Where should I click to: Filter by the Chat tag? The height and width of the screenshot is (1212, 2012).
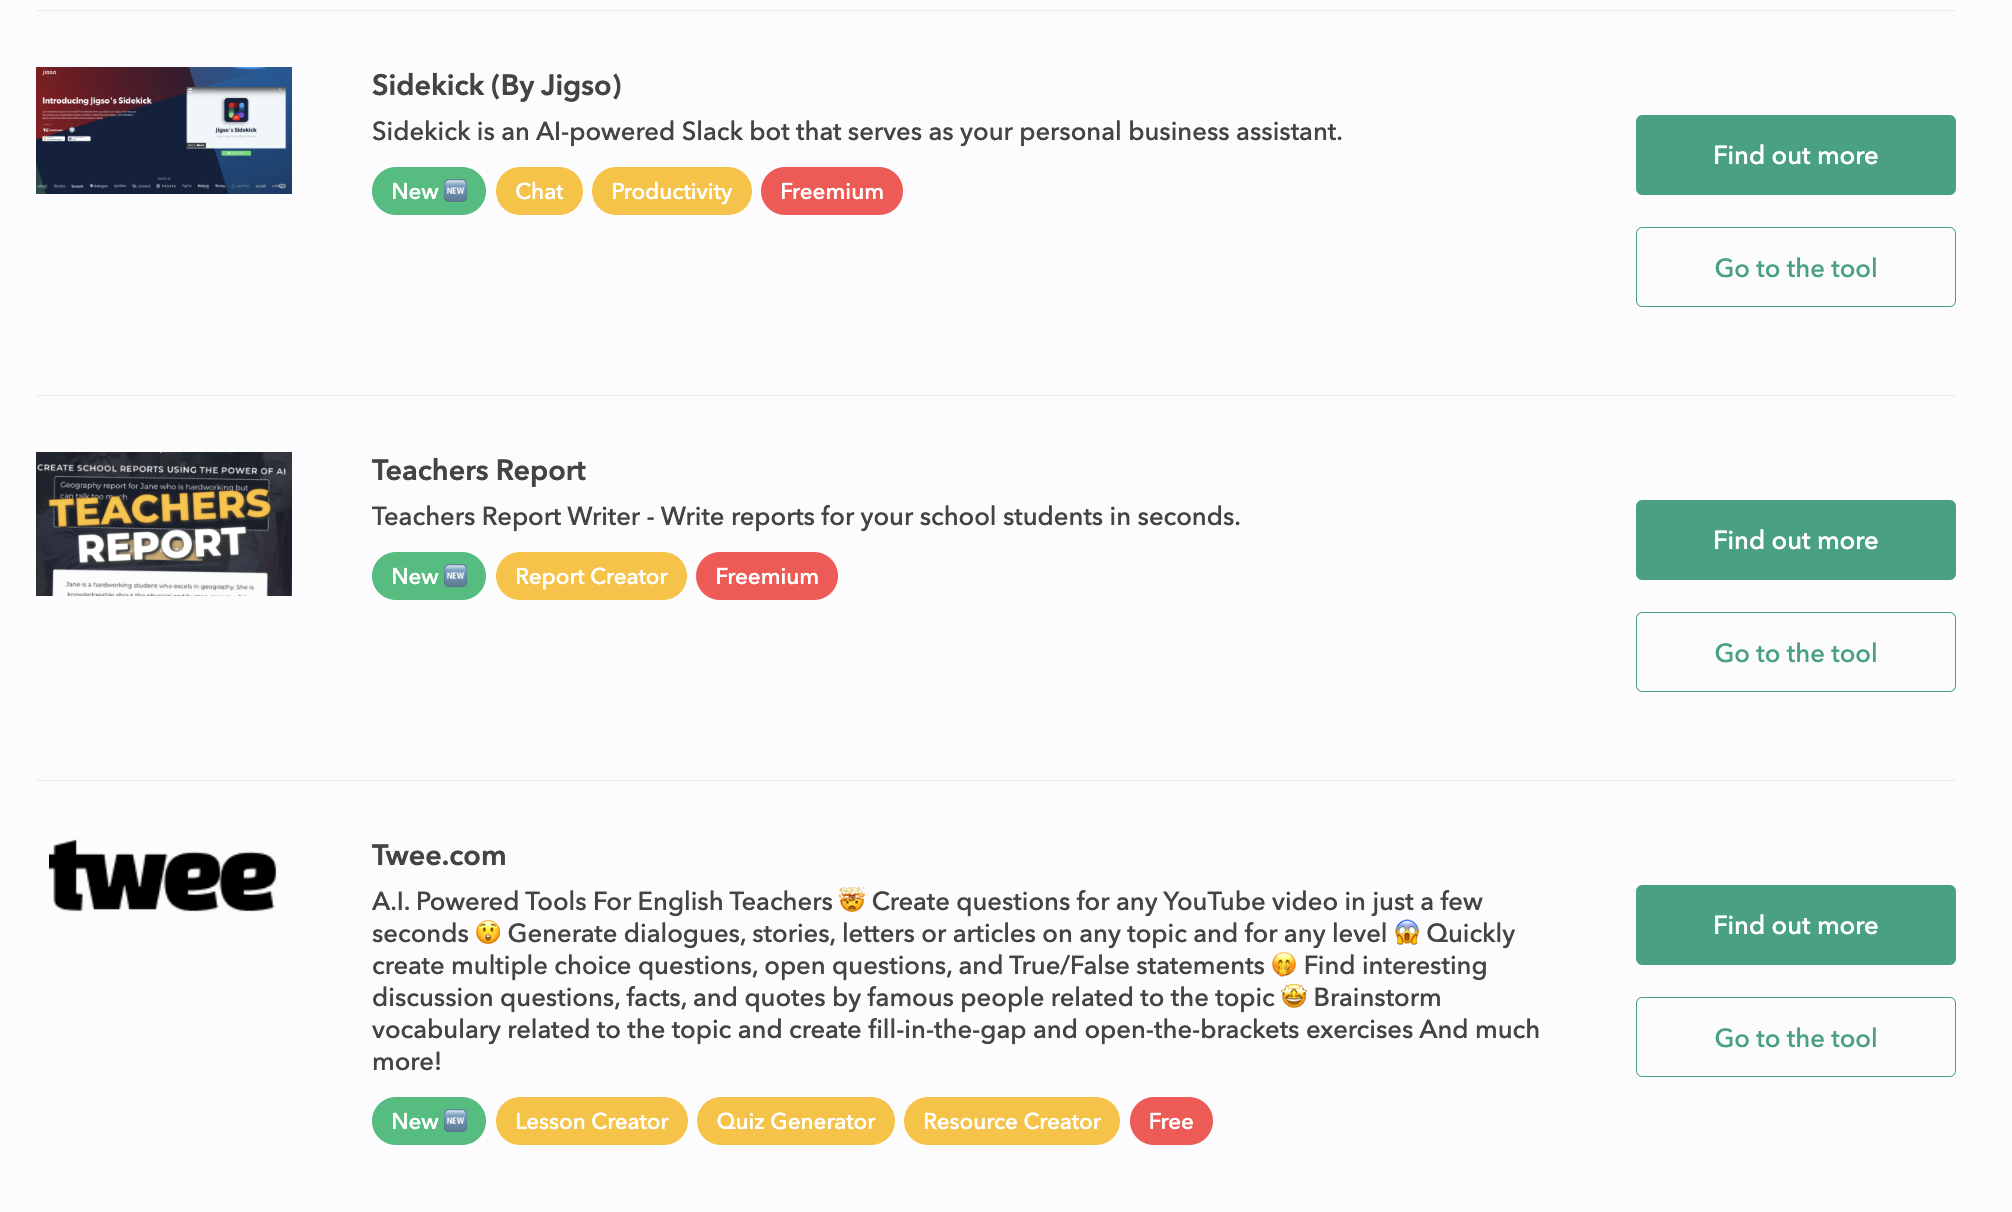click(x=539, y=191)
